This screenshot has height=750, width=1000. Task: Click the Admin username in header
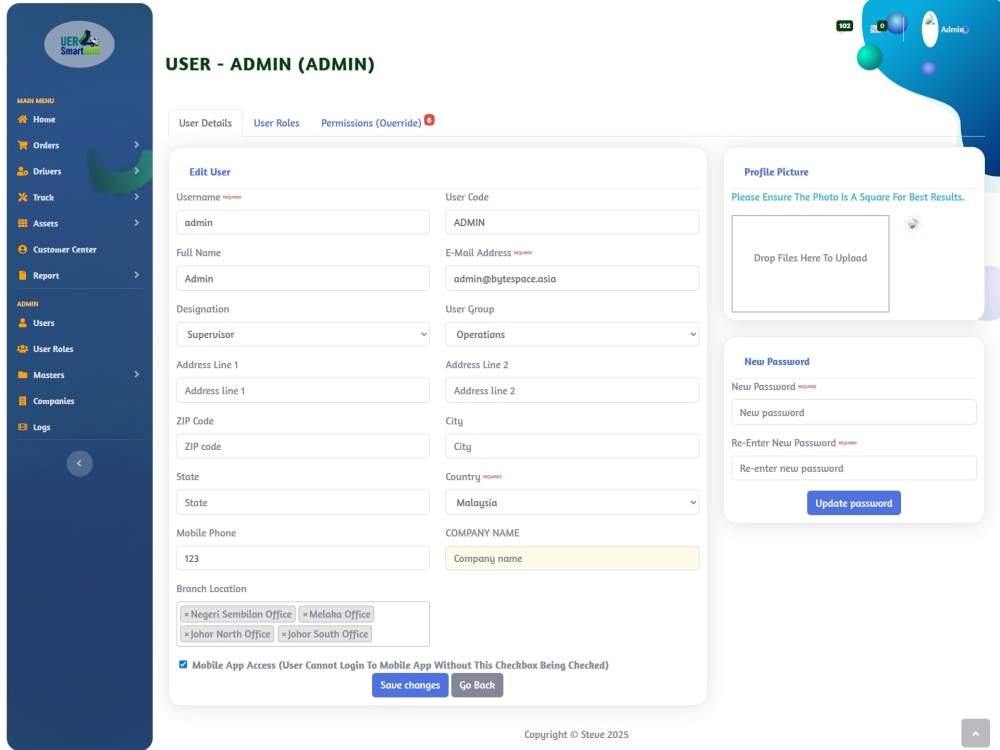[952, 29]
